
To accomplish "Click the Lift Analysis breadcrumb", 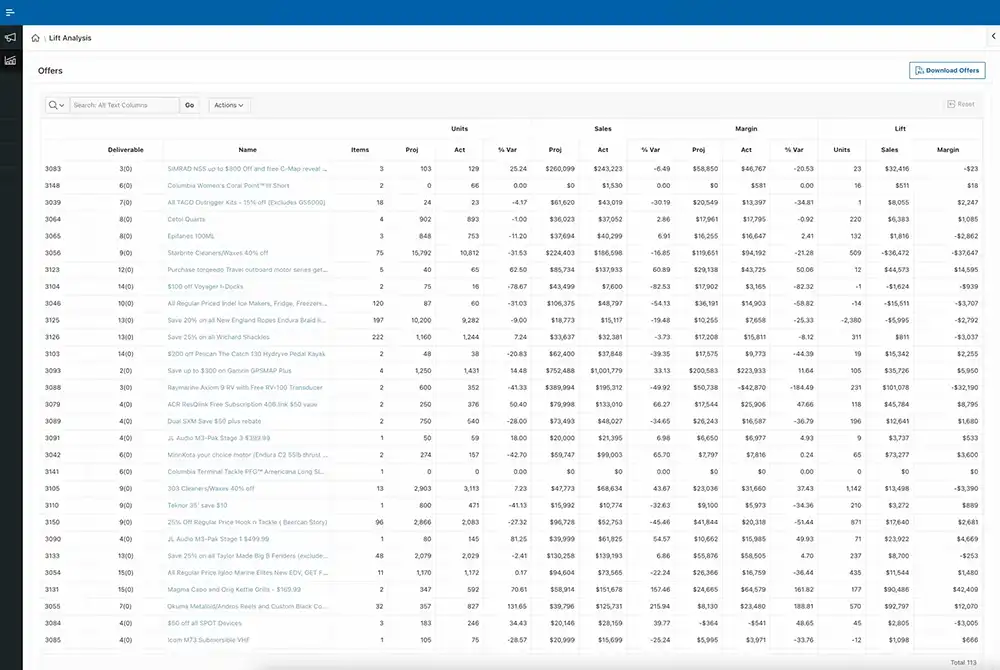I will 70,38.
